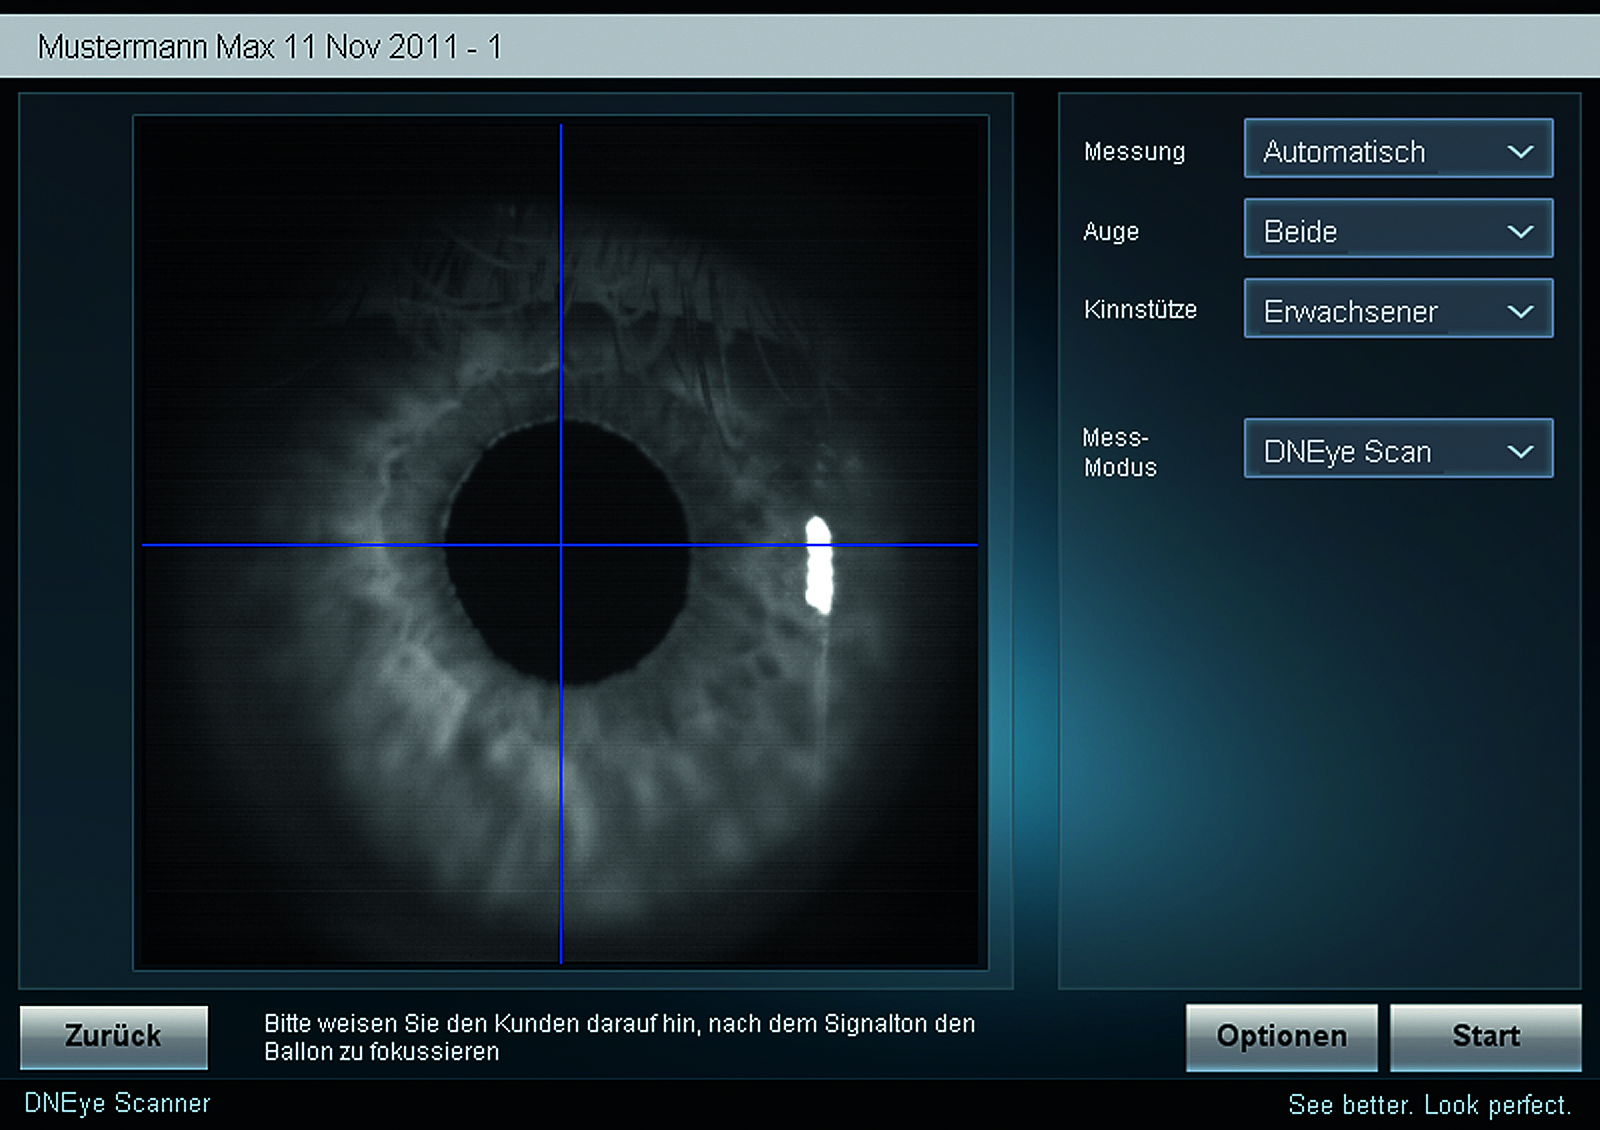
Task: Open the Kinnstütze dropdown set to Erwachsener
Action: click(x=1398, y=309)
